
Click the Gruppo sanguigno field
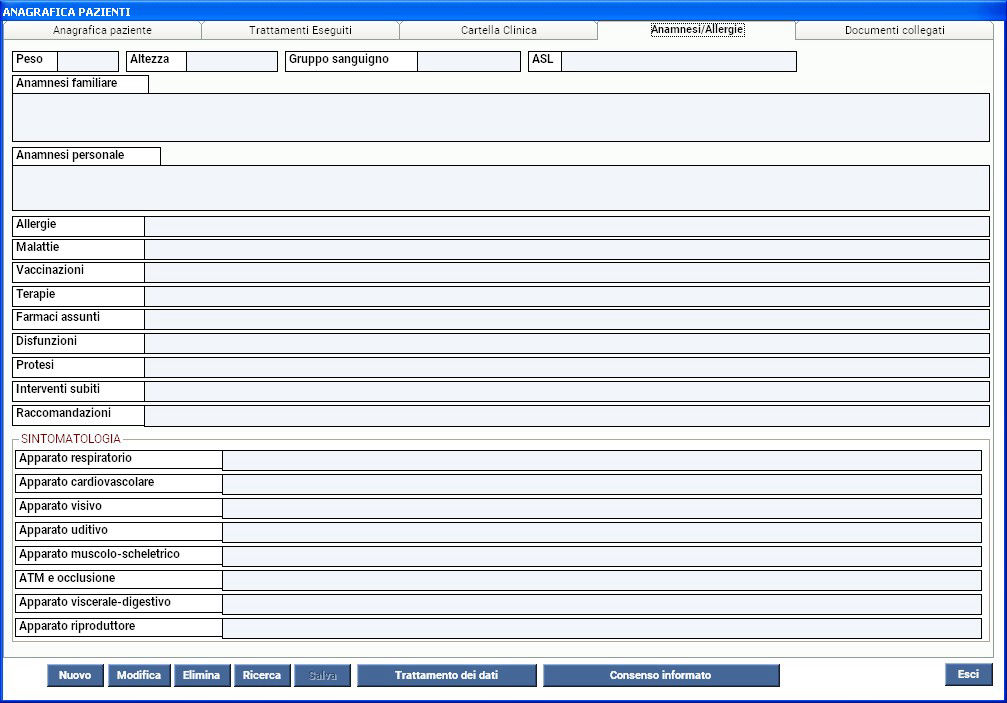click(x=468, y=61)
